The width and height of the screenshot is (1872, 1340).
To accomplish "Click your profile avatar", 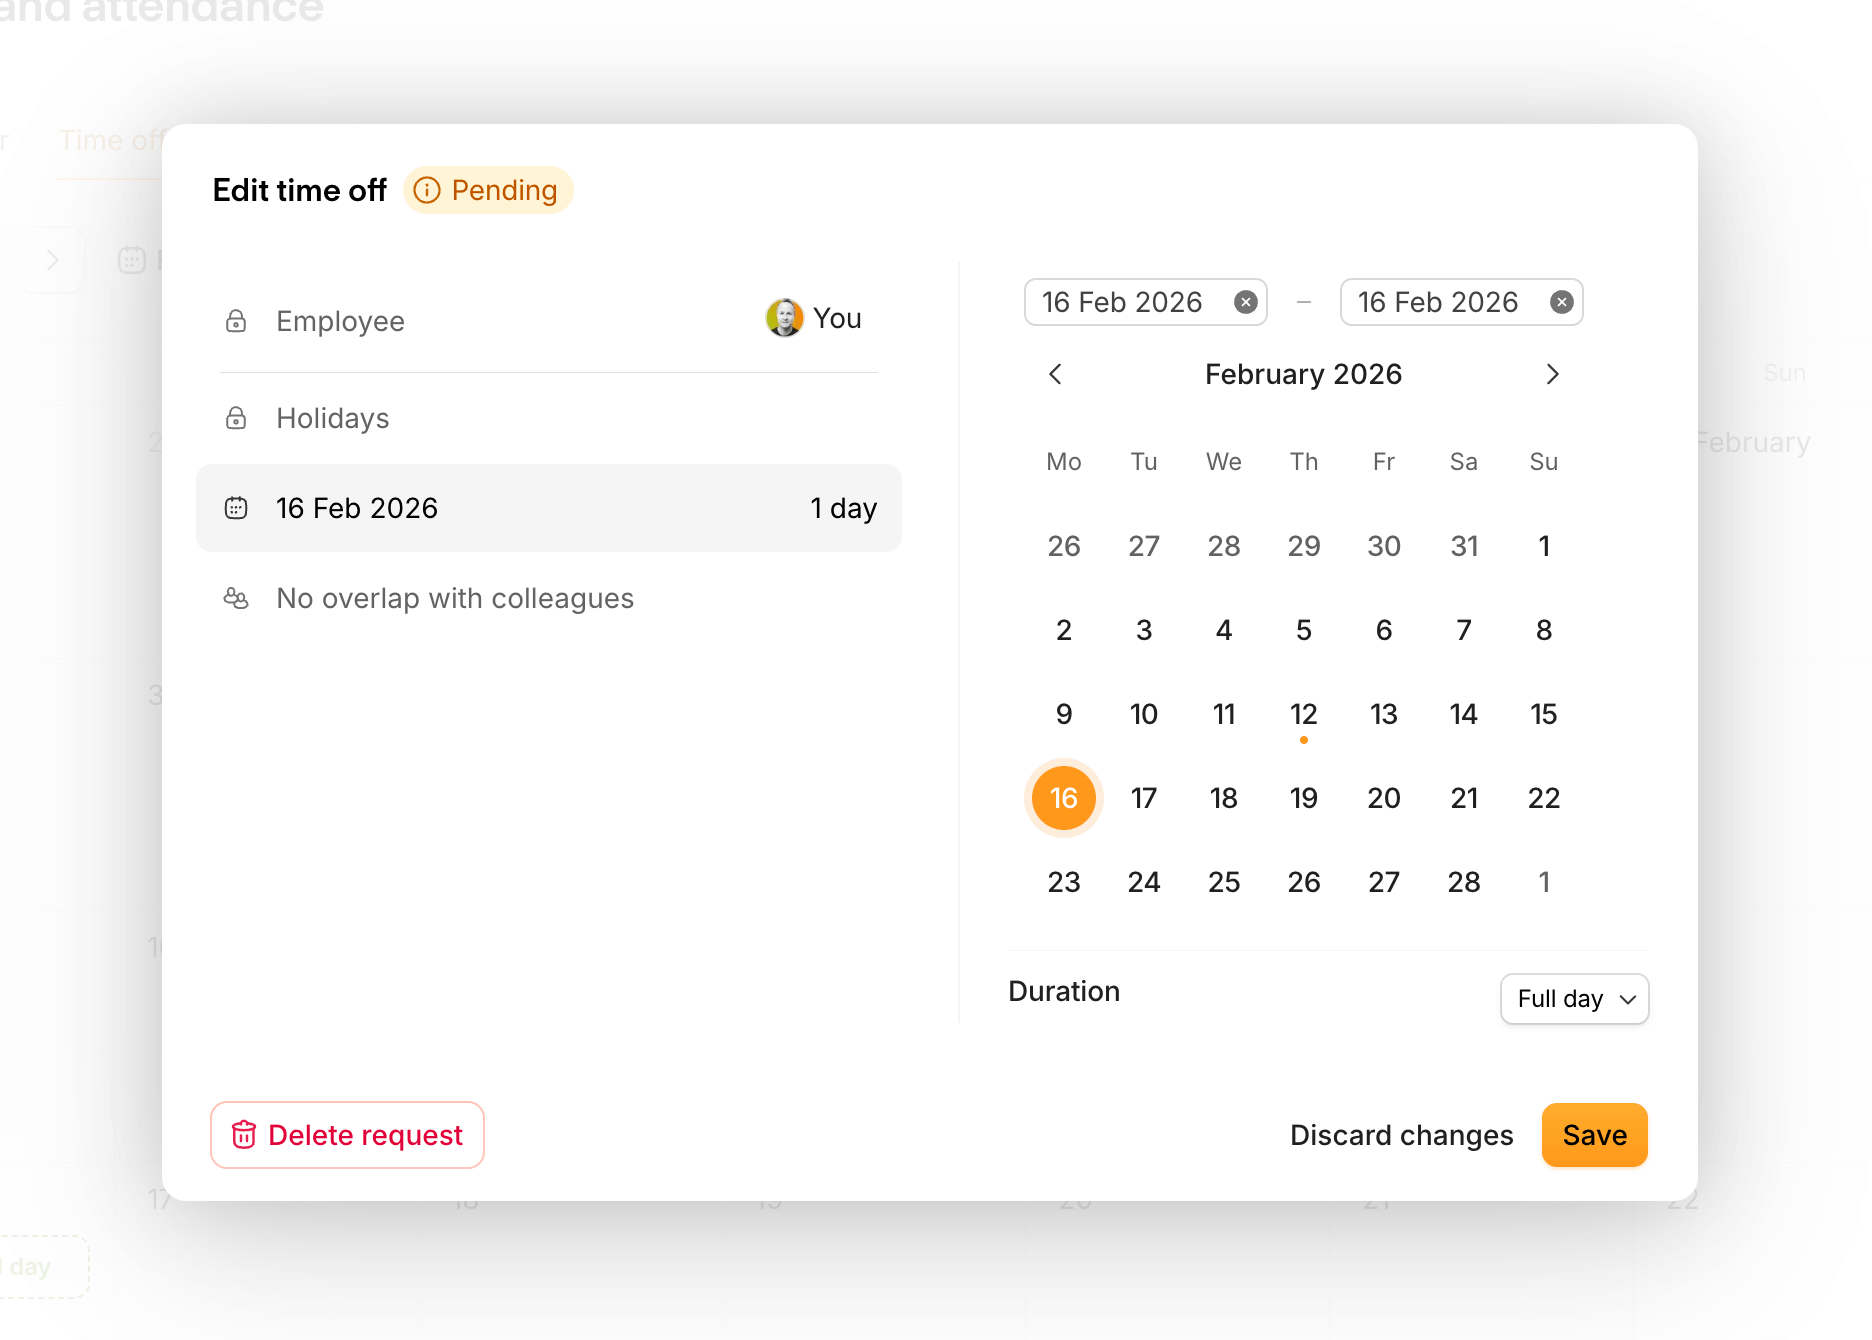I will [x=784, y=318].
